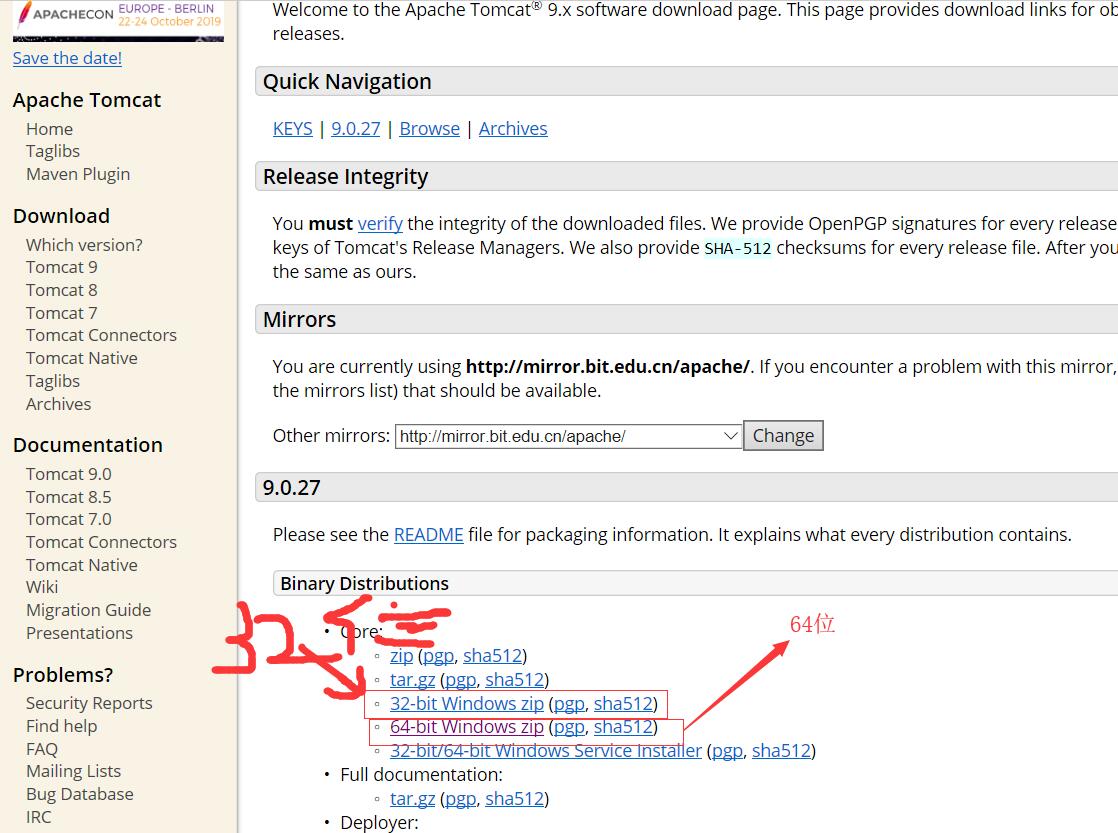Open the Save the date! link
Screen dimensions: 1118x833
[x=67, y=58]
